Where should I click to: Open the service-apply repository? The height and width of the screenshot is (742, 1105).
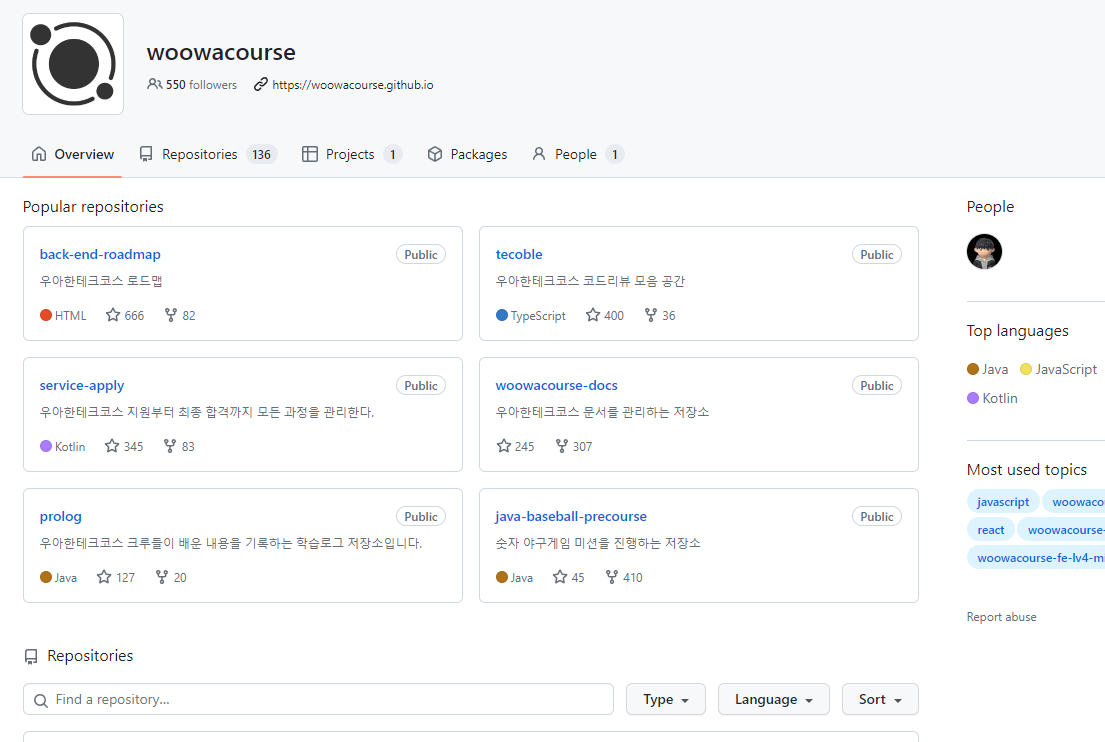(x=82, y=385)
